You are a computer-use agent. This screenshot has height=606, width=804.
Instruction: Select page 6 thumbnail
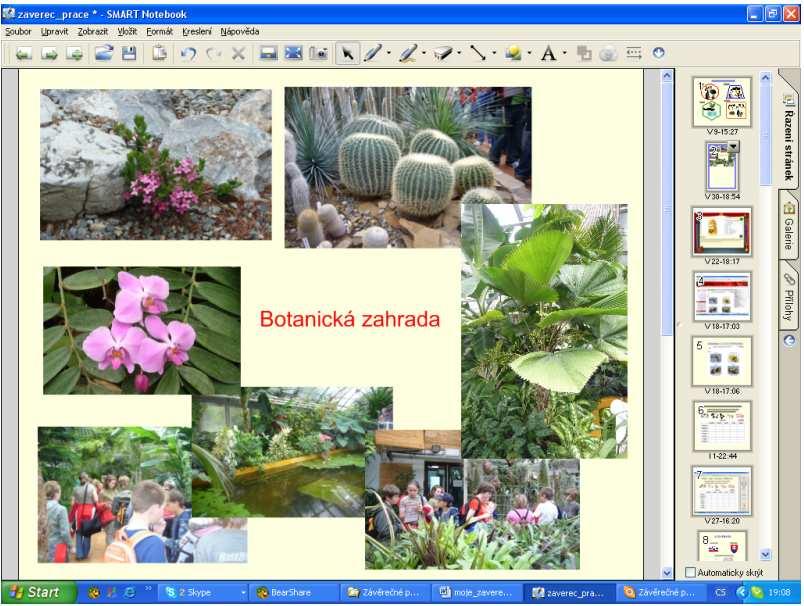[x=722, y=426]
